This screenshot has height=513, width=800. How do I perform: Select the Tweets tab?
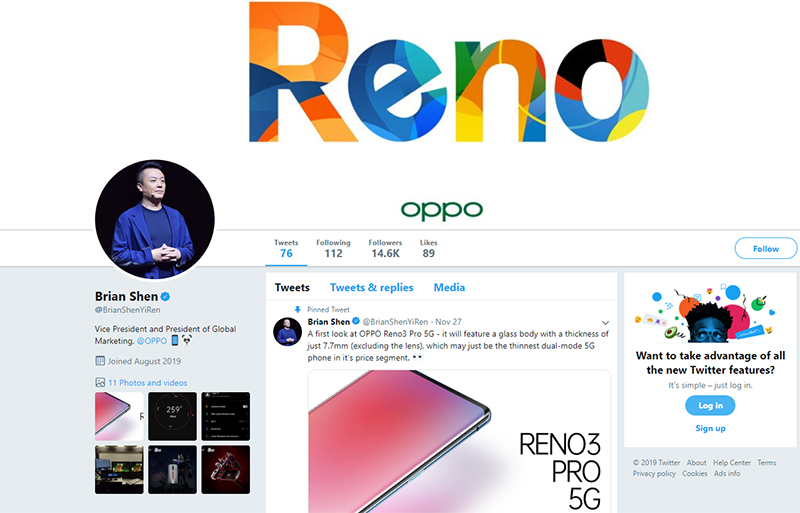pyautogui.click(x=292, y=287)
